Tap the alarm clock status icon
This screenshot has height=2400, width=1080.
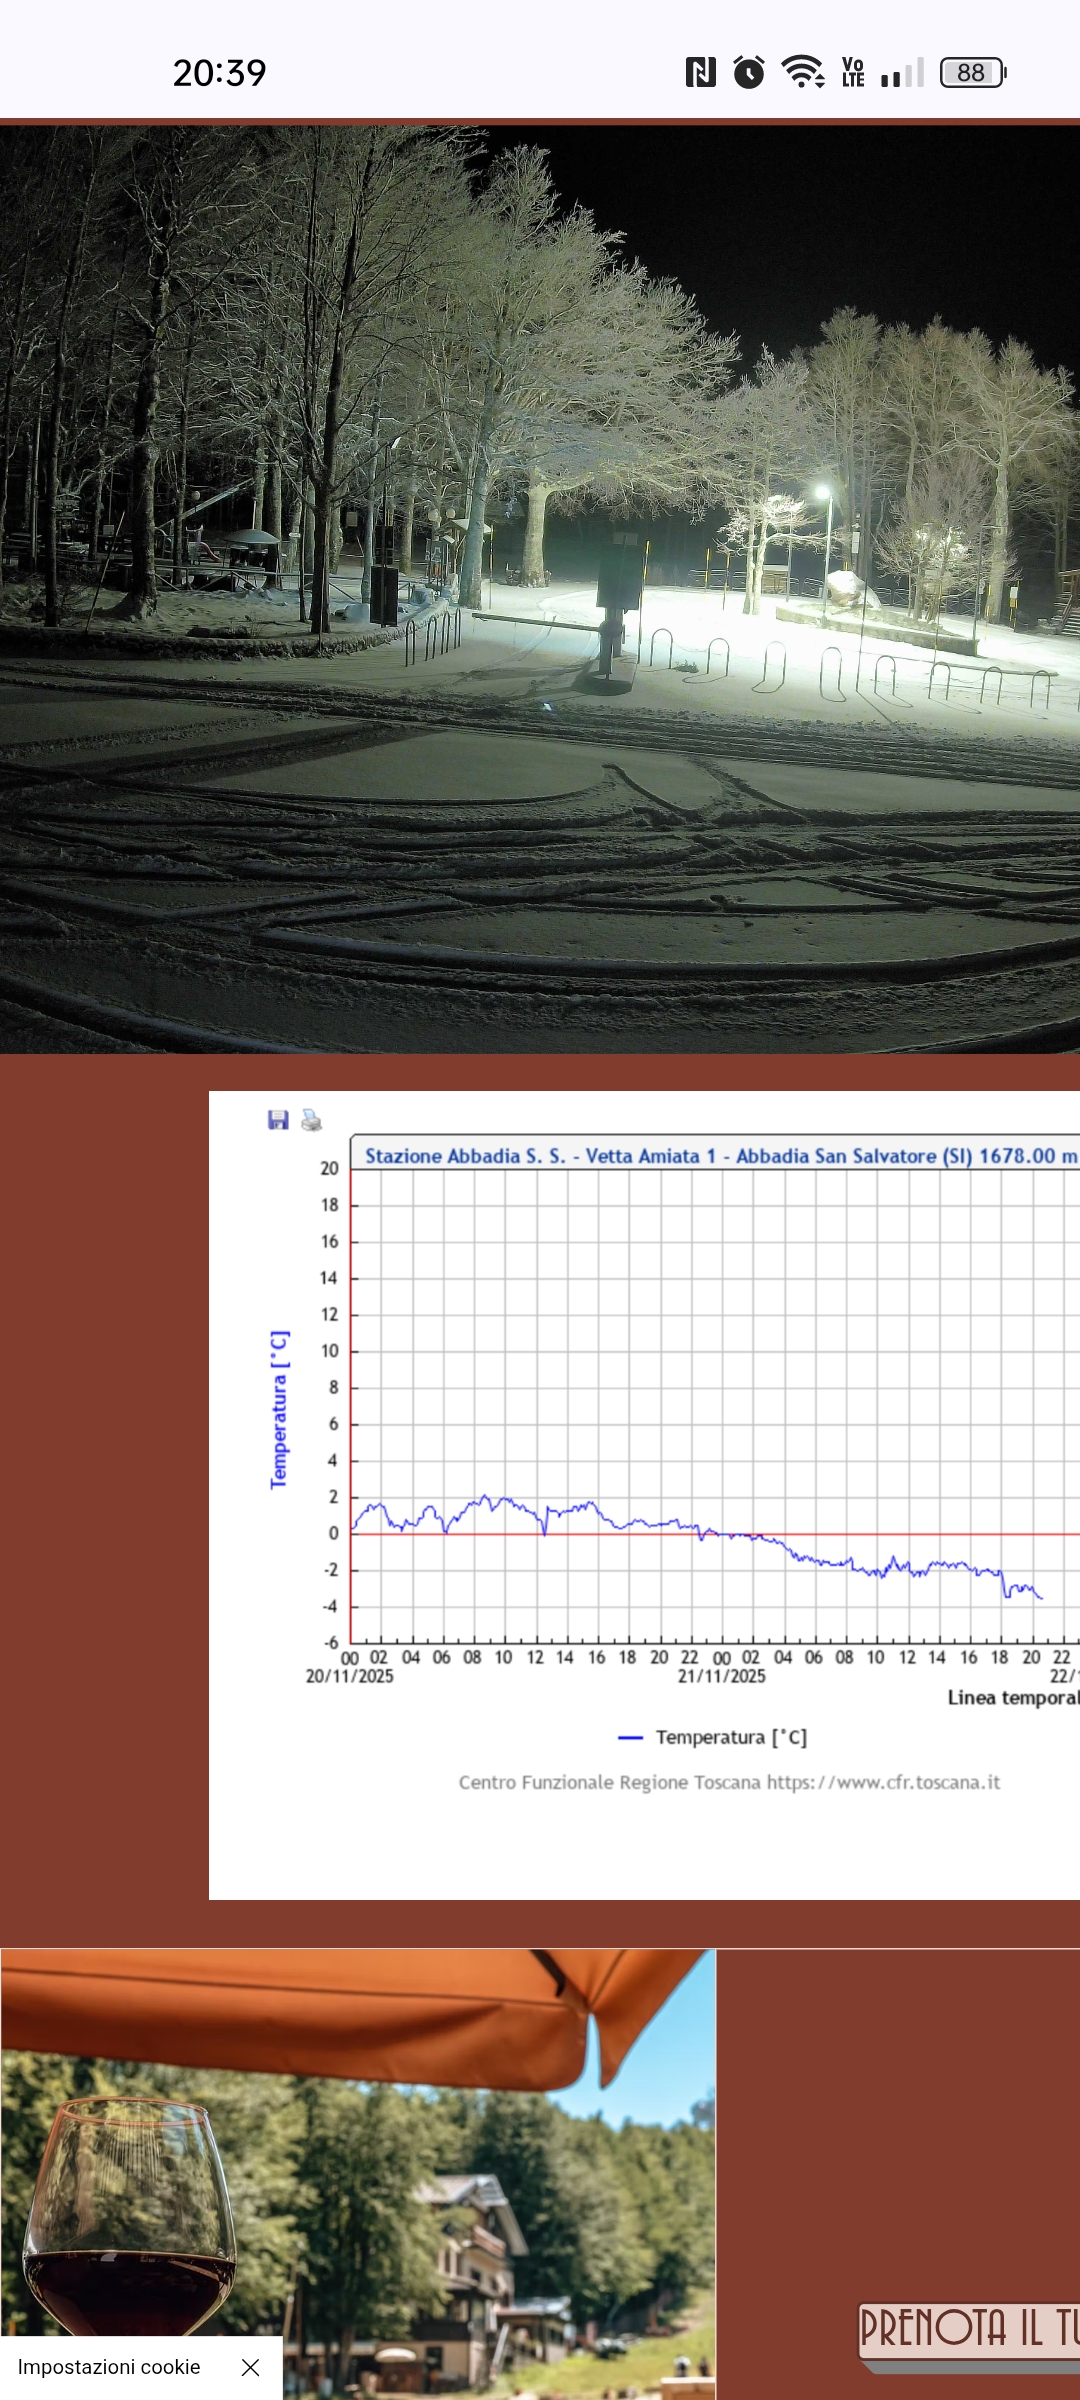tap(749, 73)
